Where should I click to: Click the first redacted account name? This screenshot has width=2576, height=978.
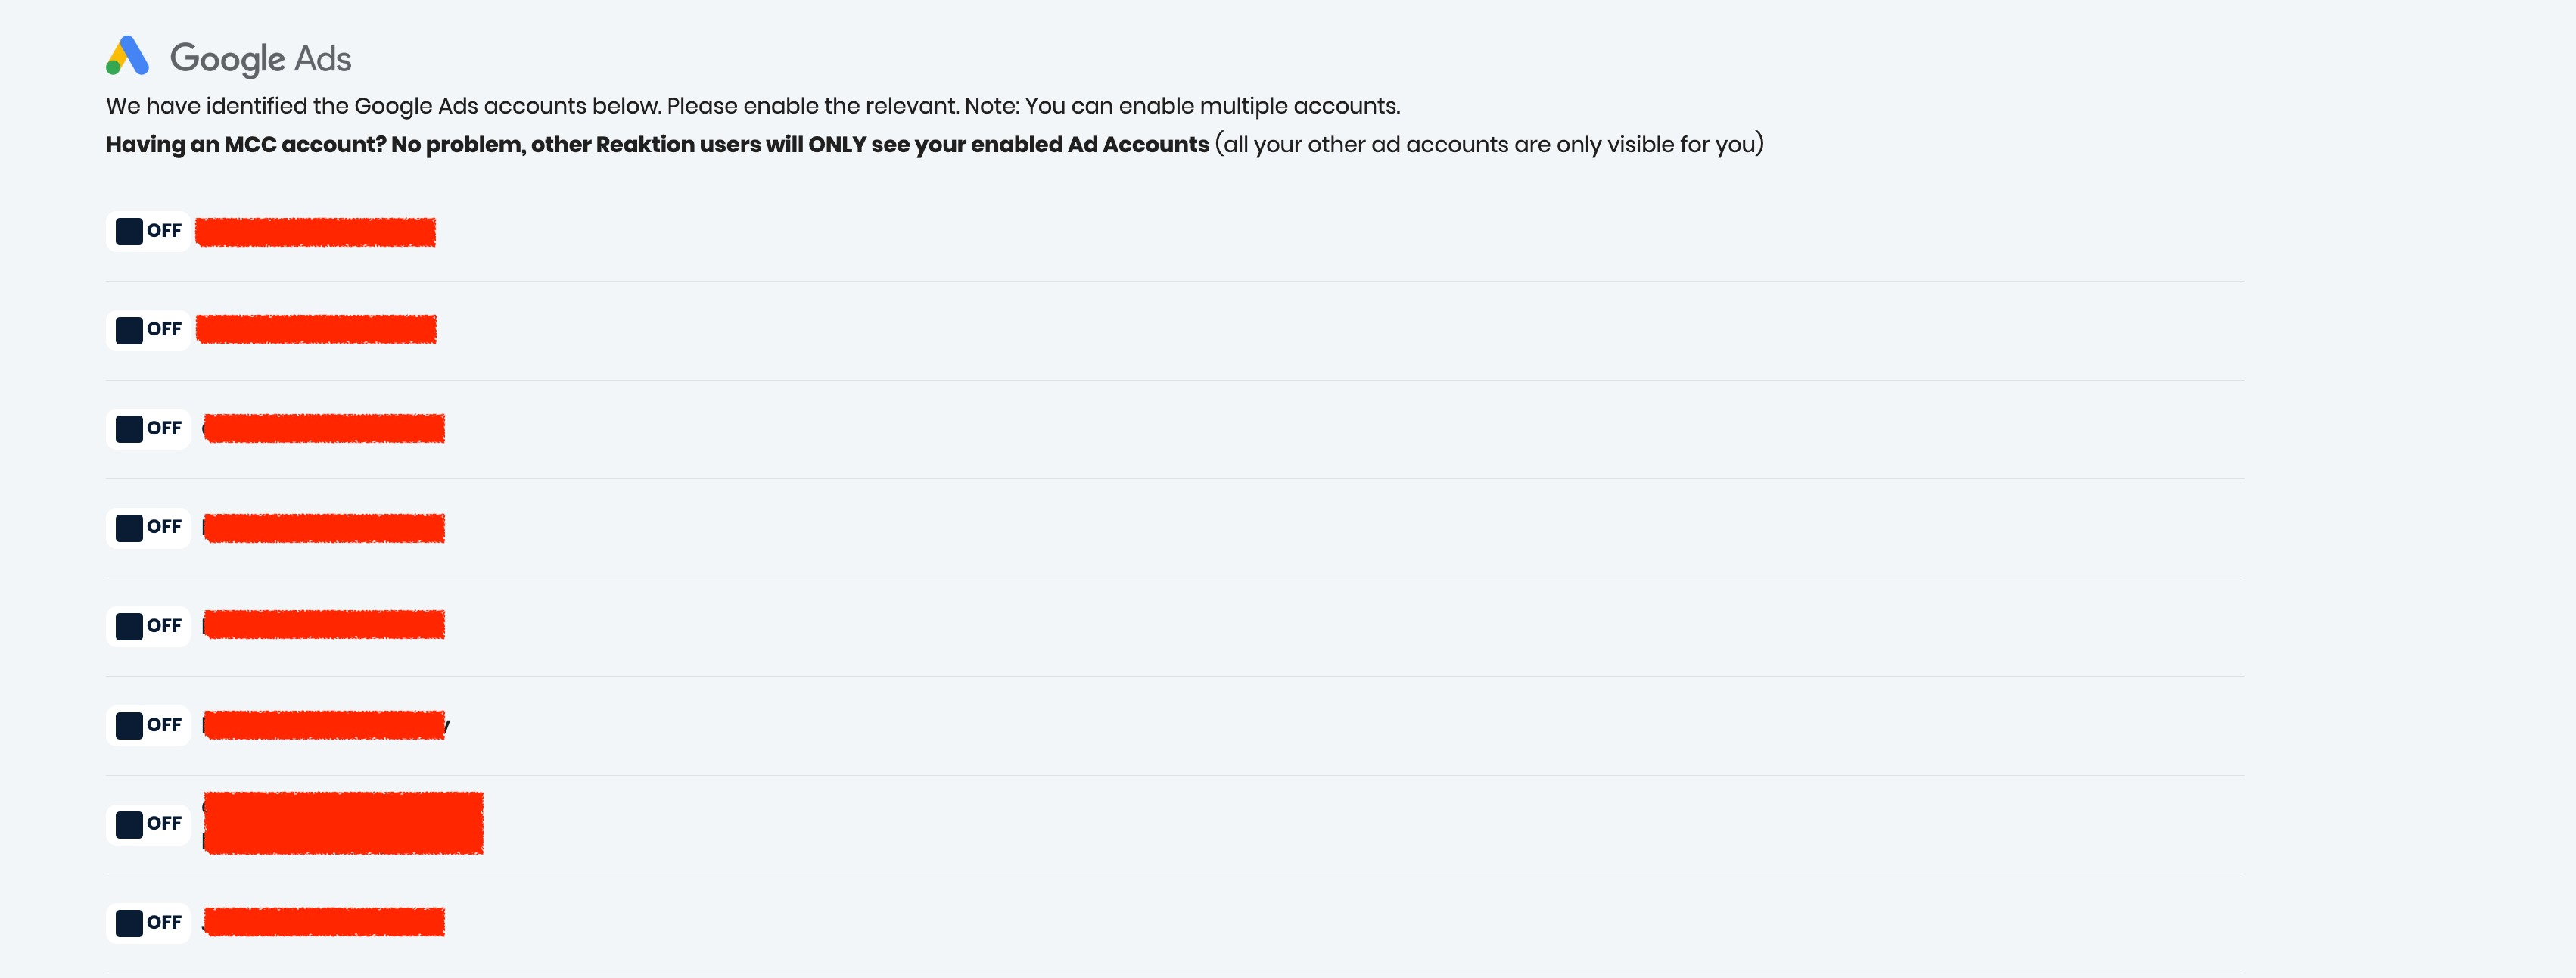(x=315, y=232)
